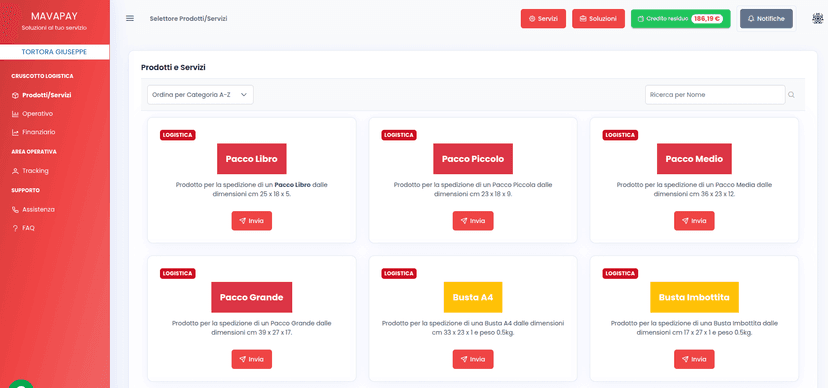The image size is (828, 388).
Task: Click the 186,19 € credit amount
Action: point(707,18)
